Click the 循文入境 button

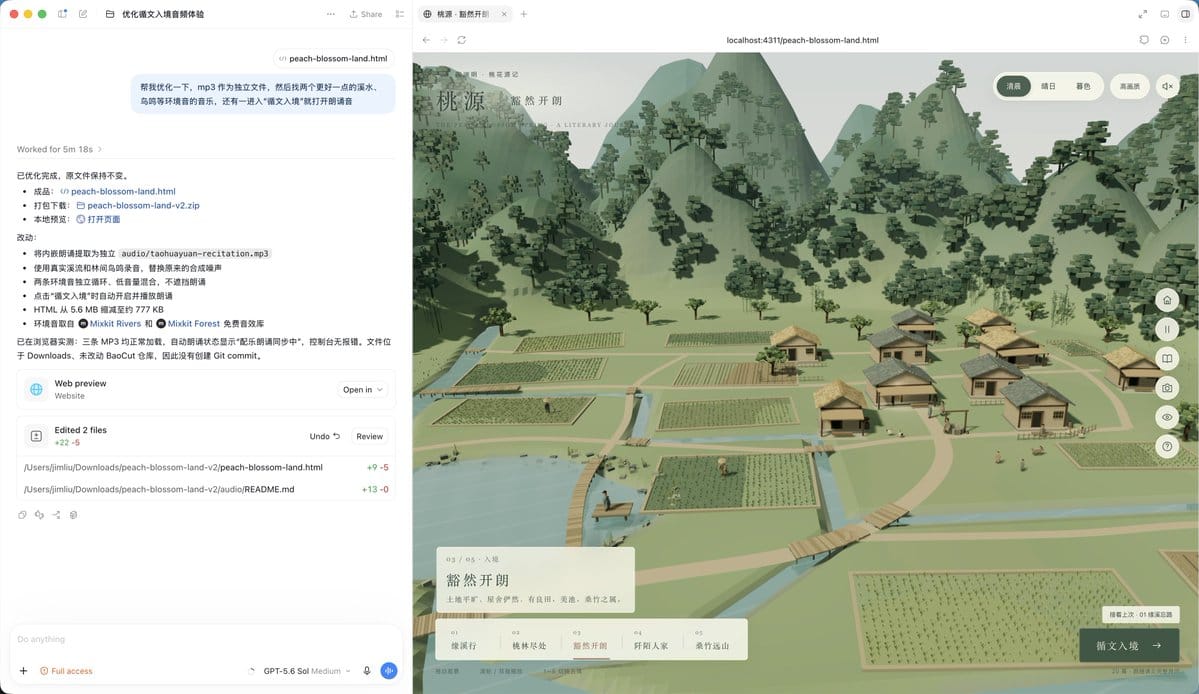point(1129,646)
